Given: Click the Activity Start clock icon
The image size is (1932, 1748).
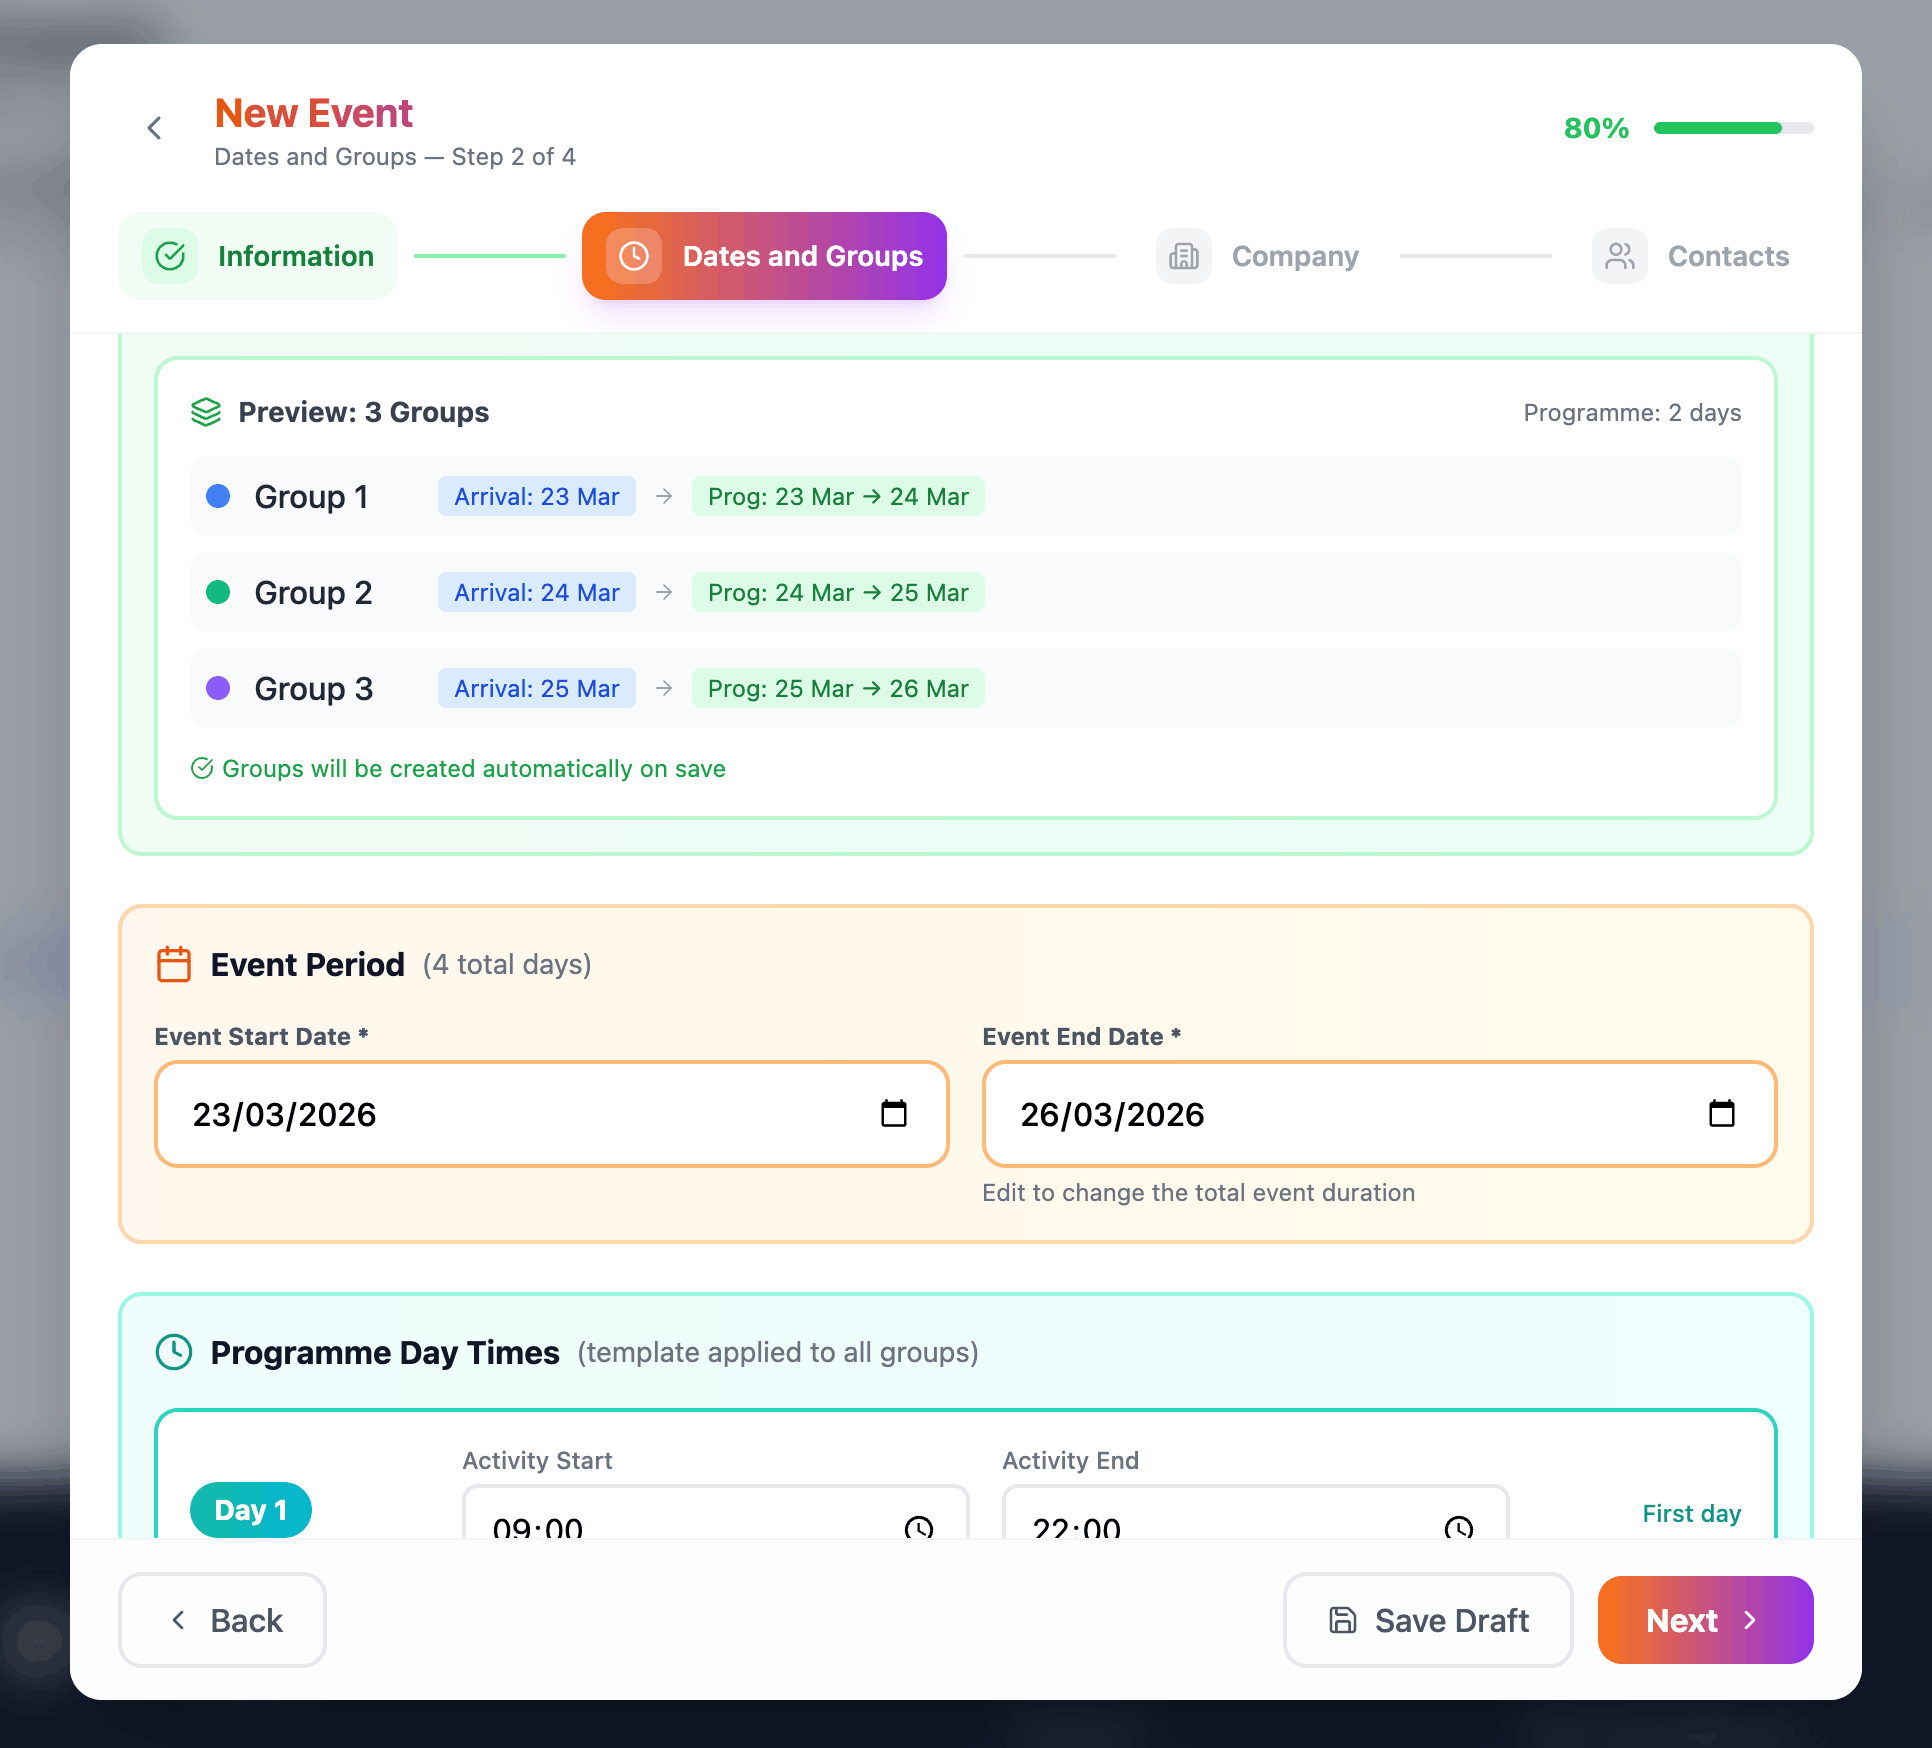Looking at the screenshot, I should click(918, 1527).
